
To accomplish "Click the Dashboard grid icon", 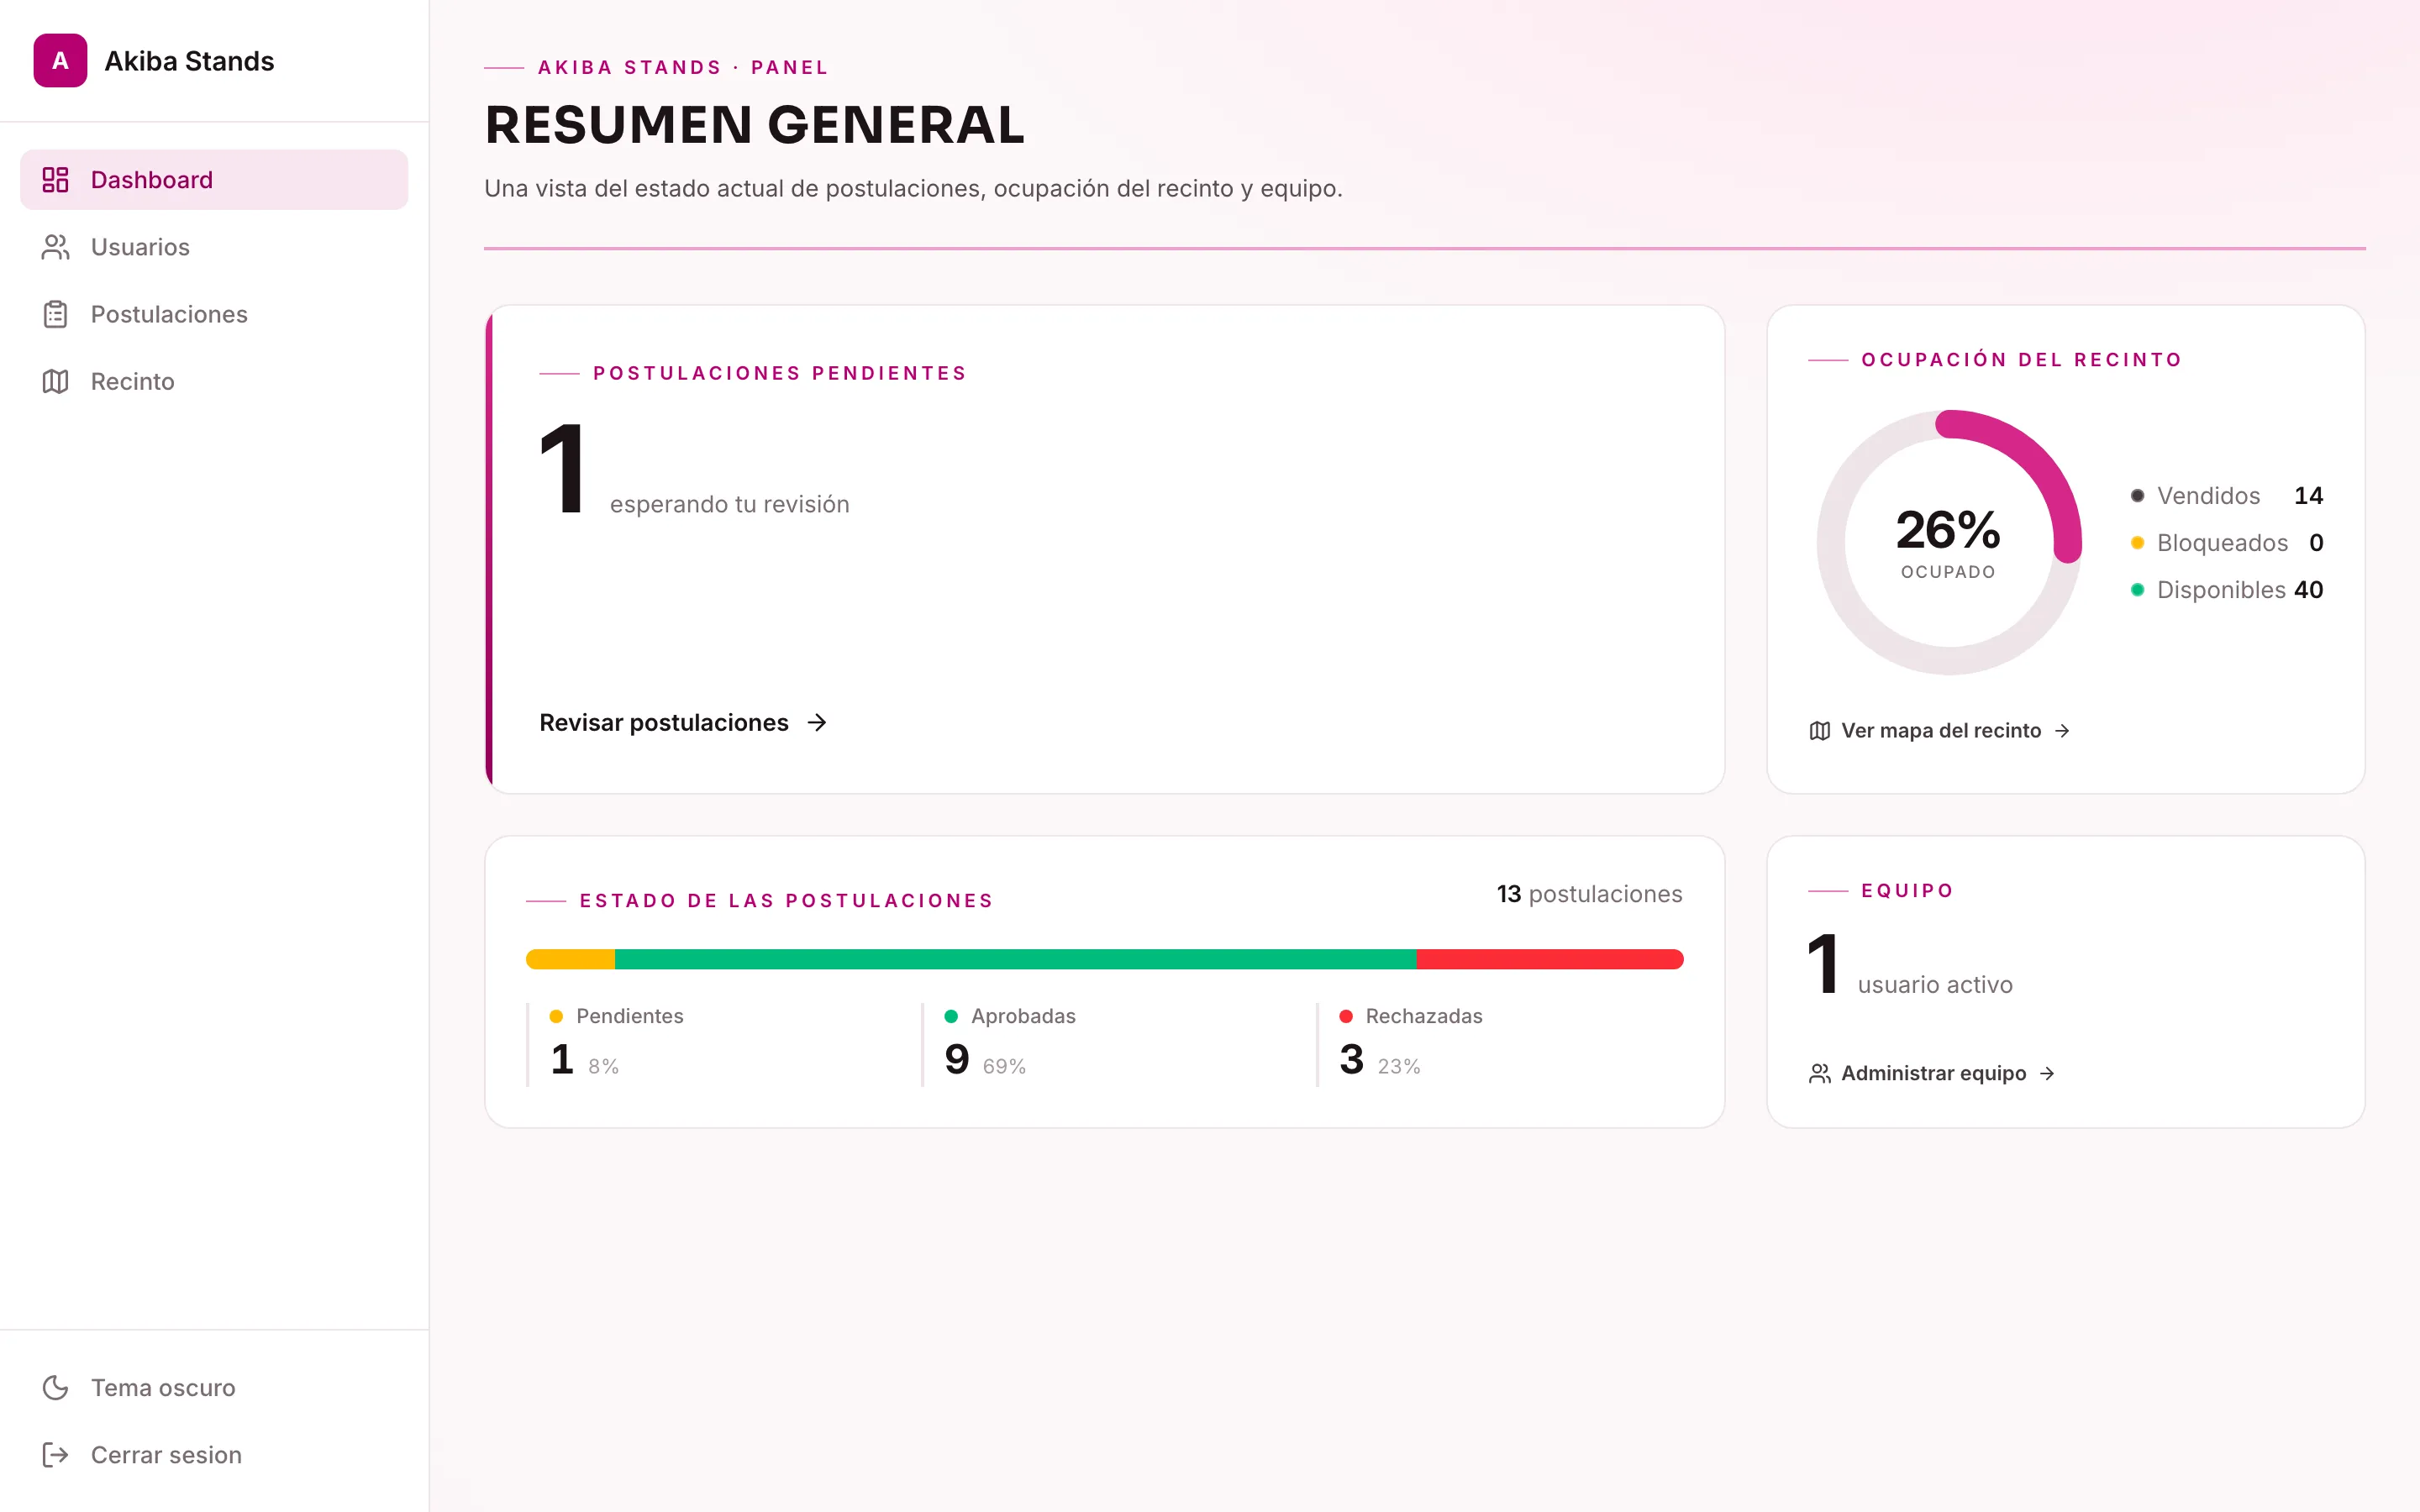I will pyautogui.click(x=55, y=180).
